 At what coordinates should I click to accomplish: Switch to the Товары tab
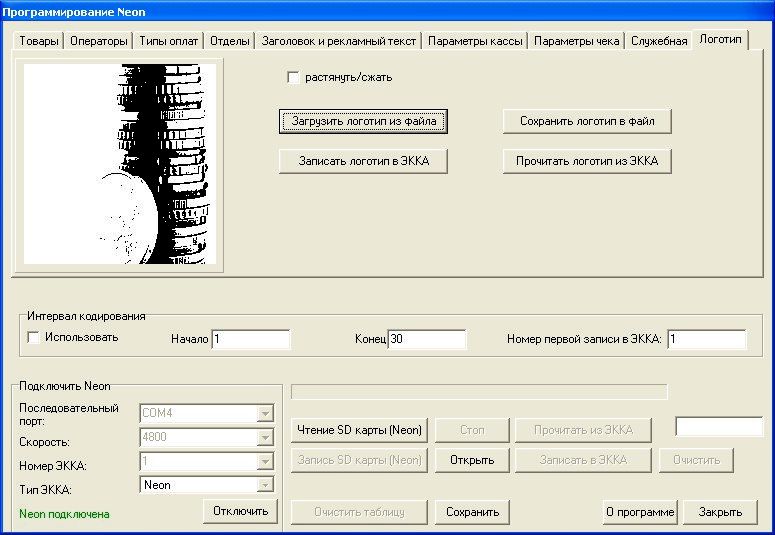39,41
